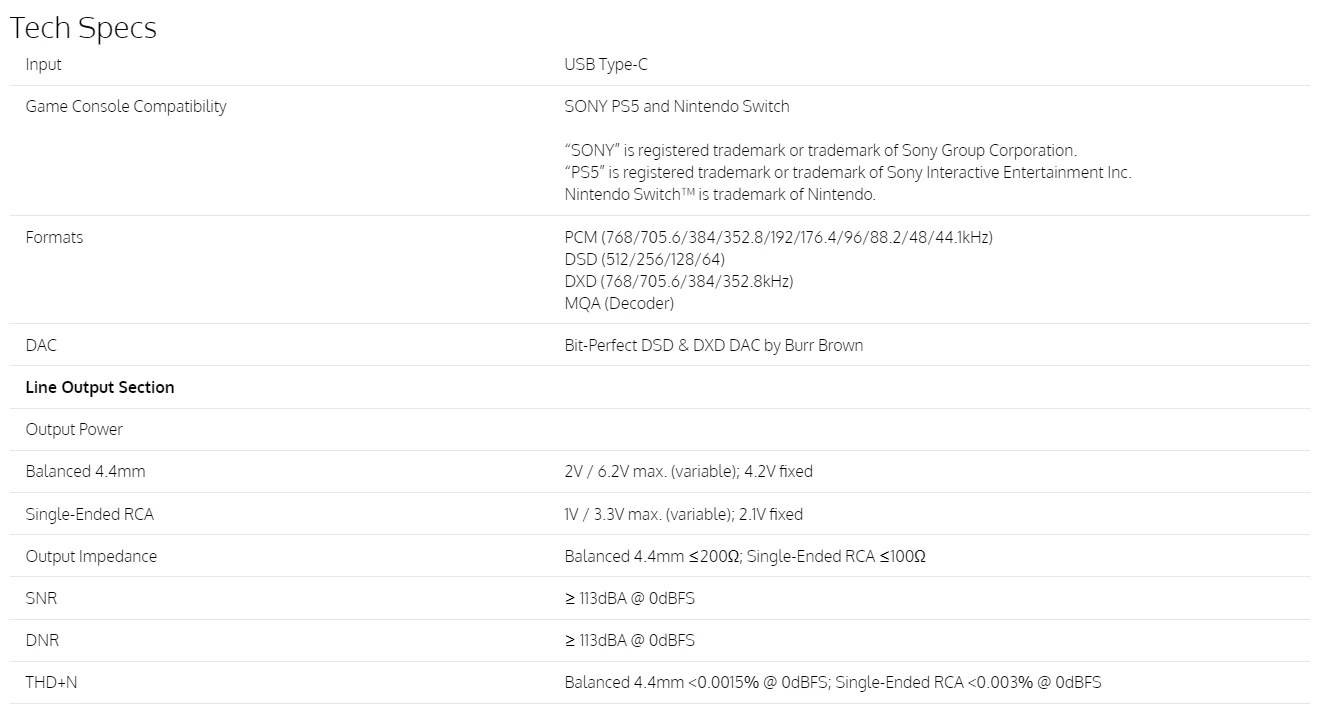Select the SNR row label
Image resolution: width=1321 pixels, height=715 pixels.
click(x=41, y=599)
